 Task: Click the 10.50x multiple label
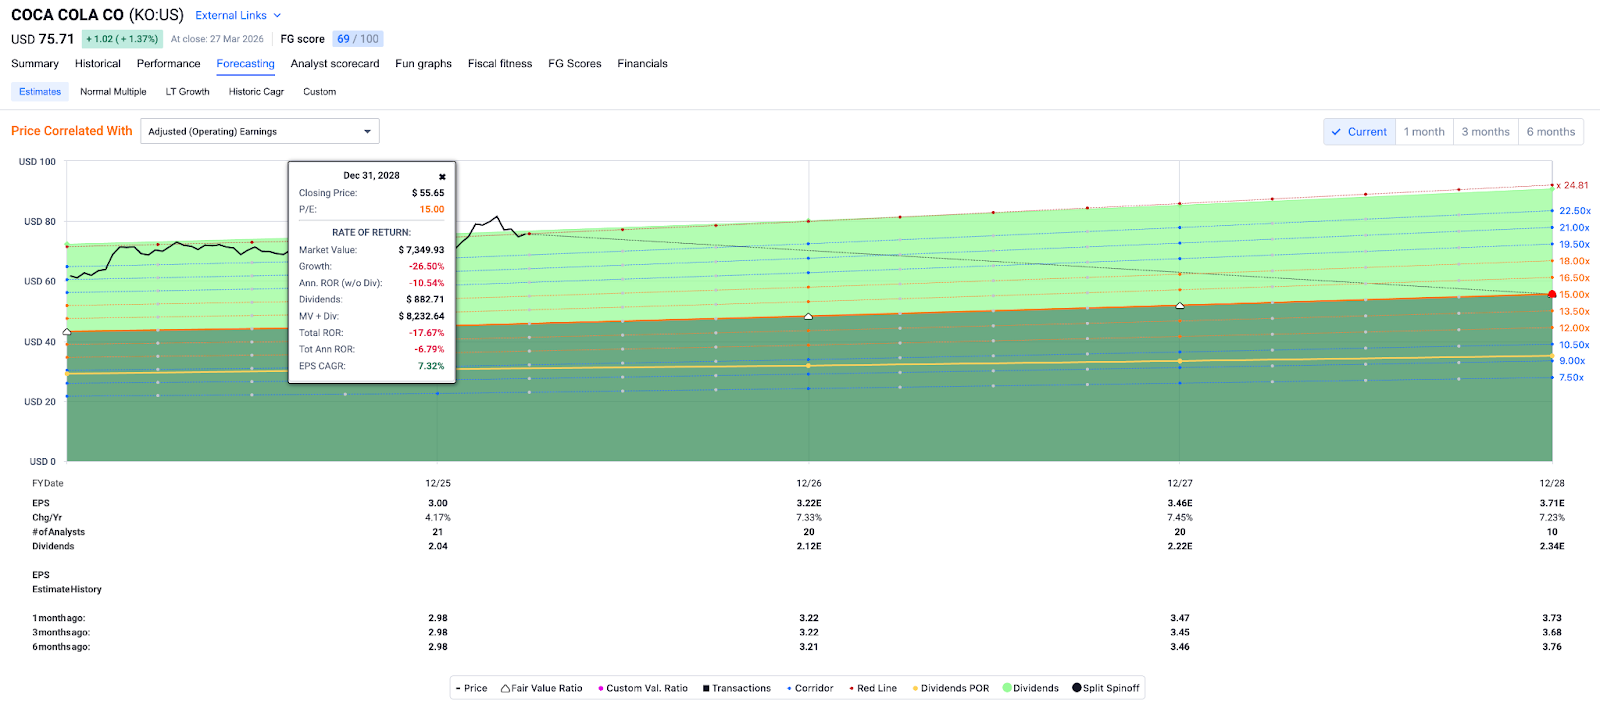(x=1575, y=345)
